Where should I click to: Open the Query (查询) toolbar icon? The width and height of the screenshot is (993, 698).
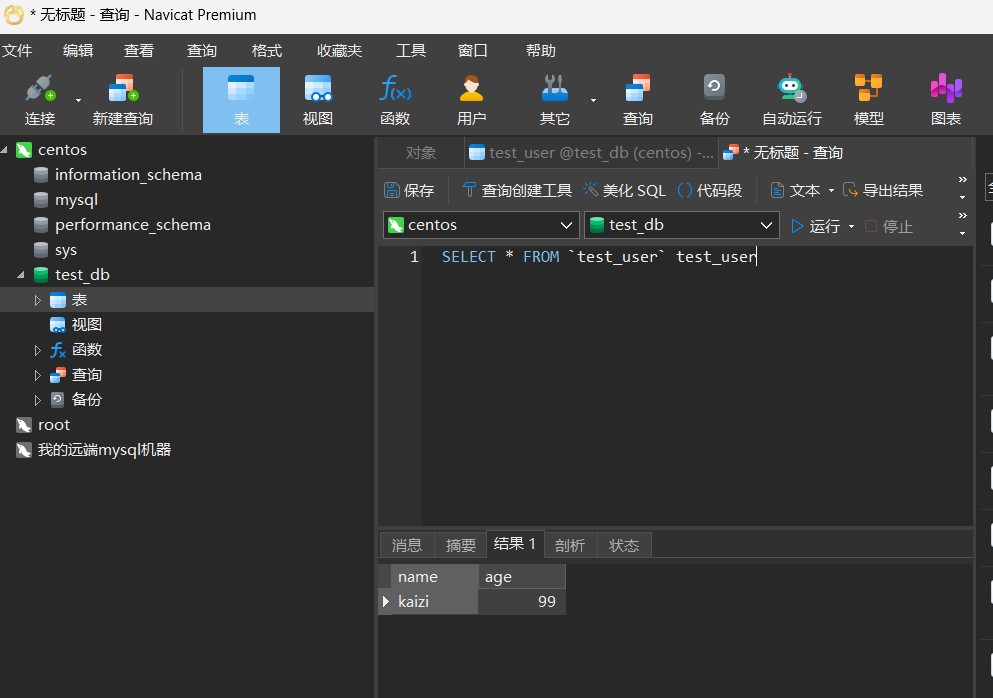638,100
